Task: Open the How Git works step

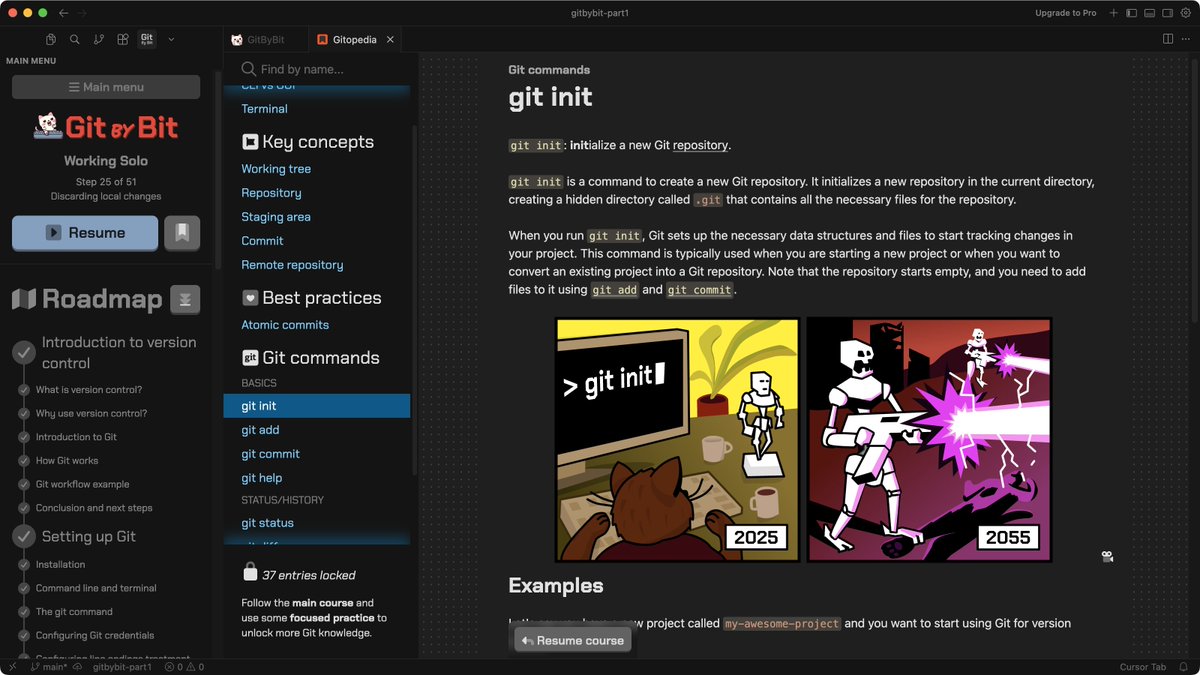Action: coord(67,461)
